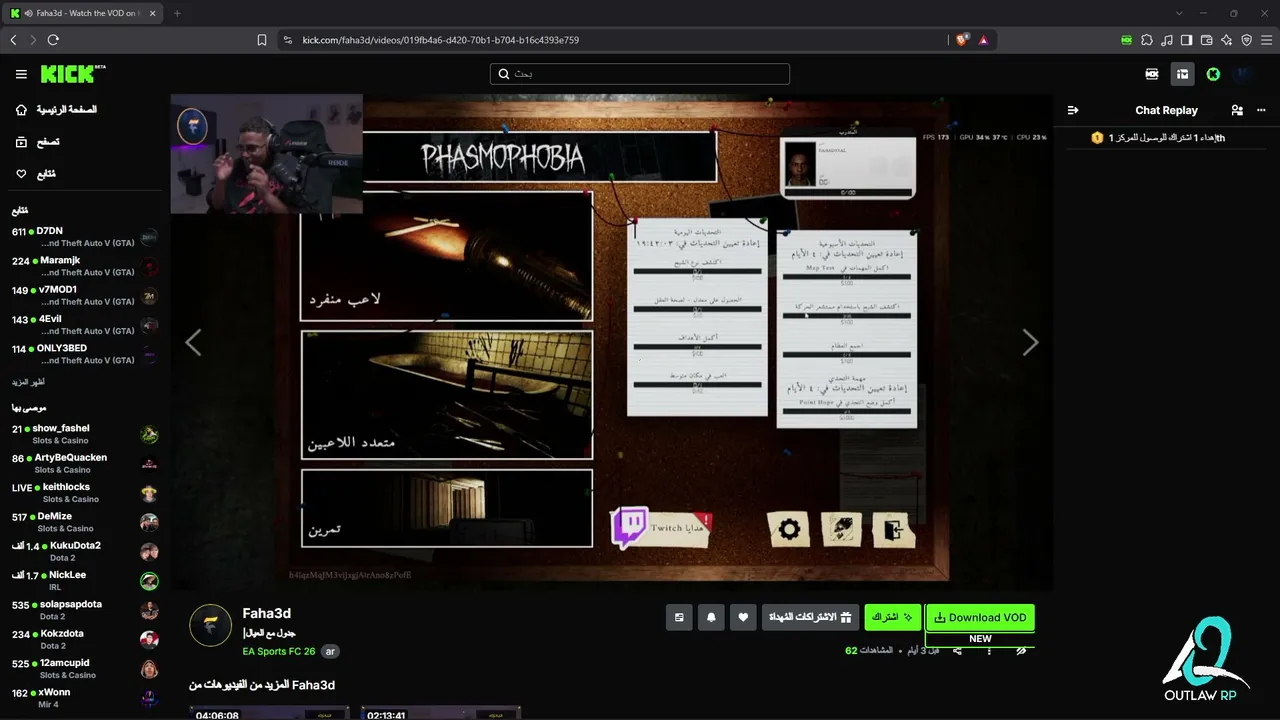Open the highlighted square header icon
Screen dimensions: 1280x720
(x=1182, y=74)
